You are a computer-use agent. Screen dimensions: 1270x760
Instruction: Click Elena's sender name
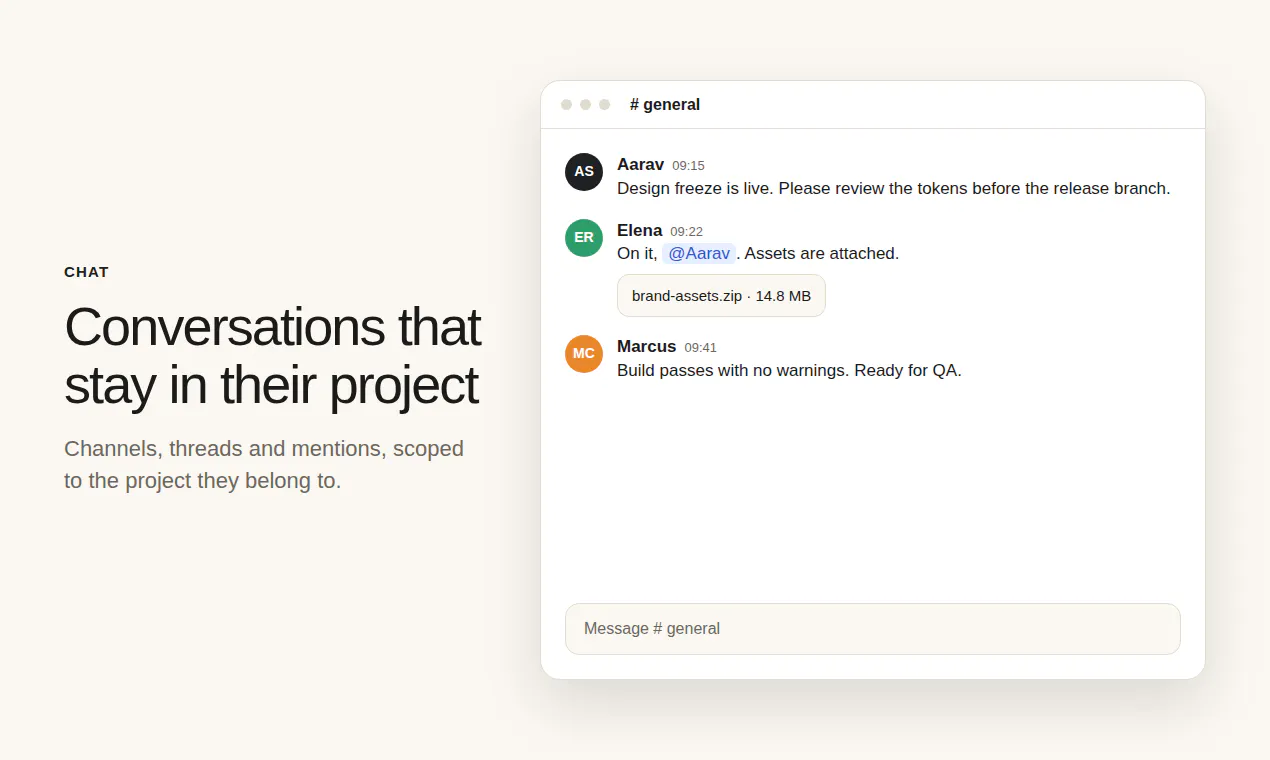tap(639, 230)
